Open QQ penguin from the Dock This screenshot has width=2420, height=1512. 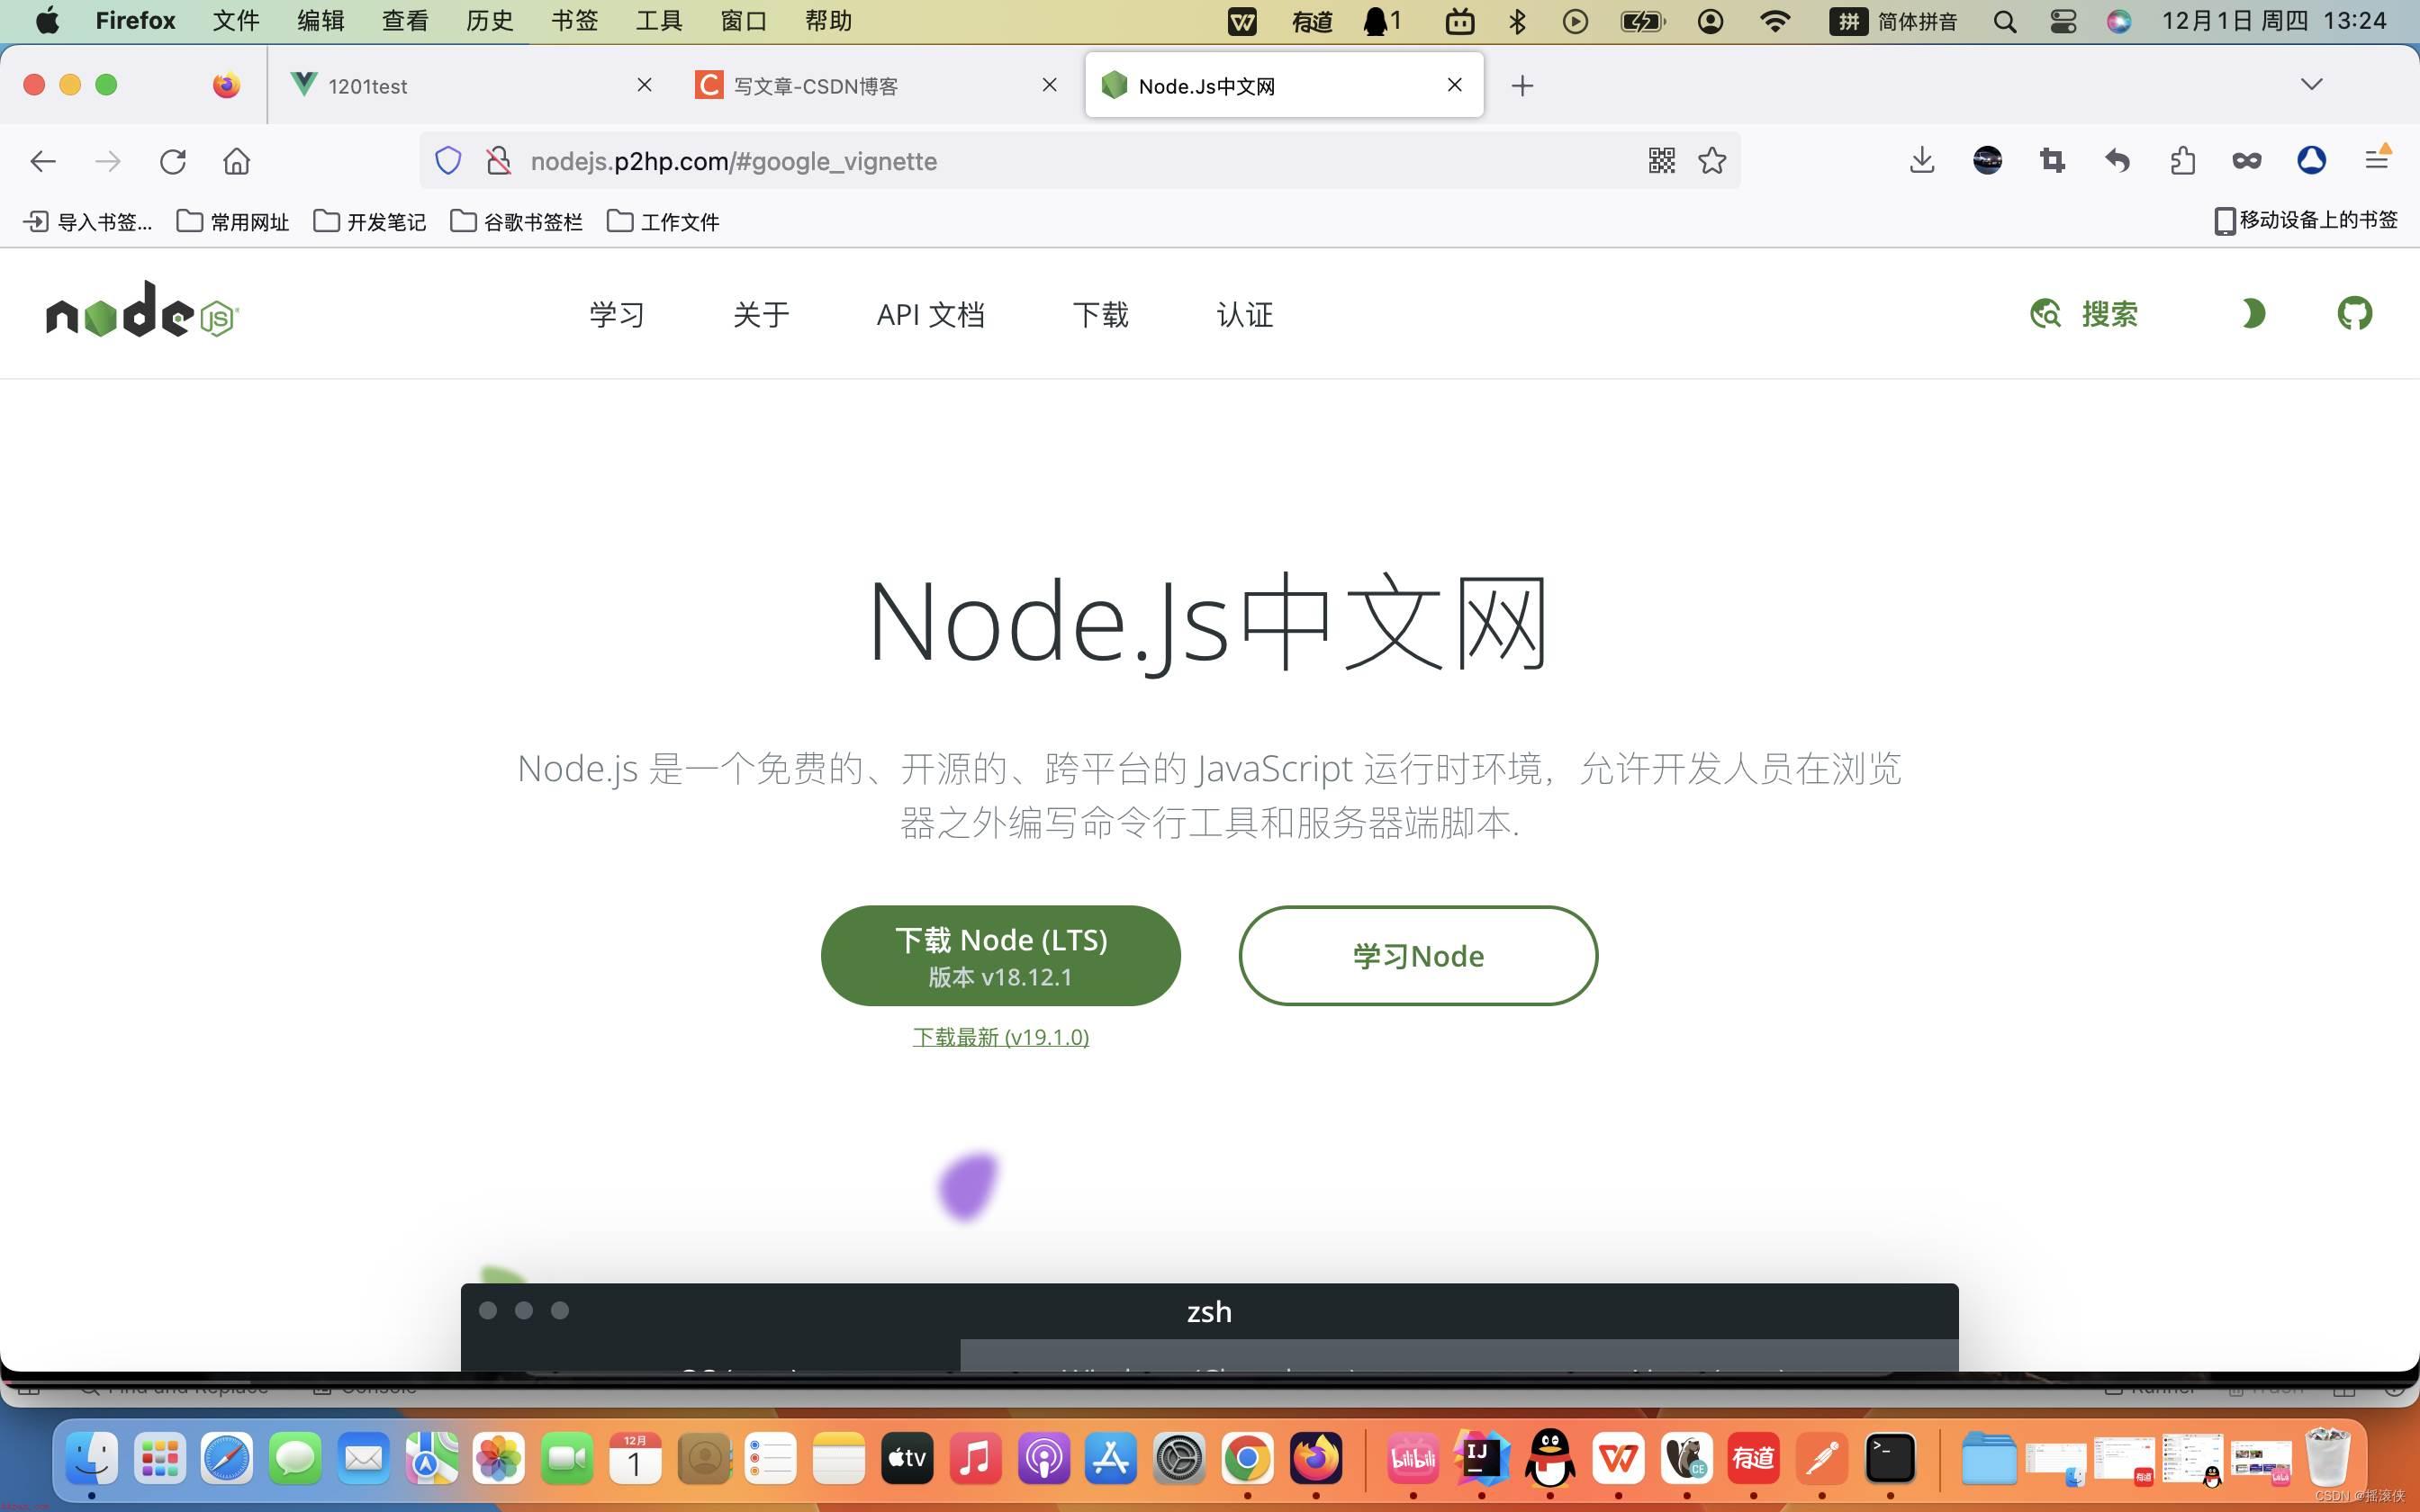(x=1550, y=1459)
